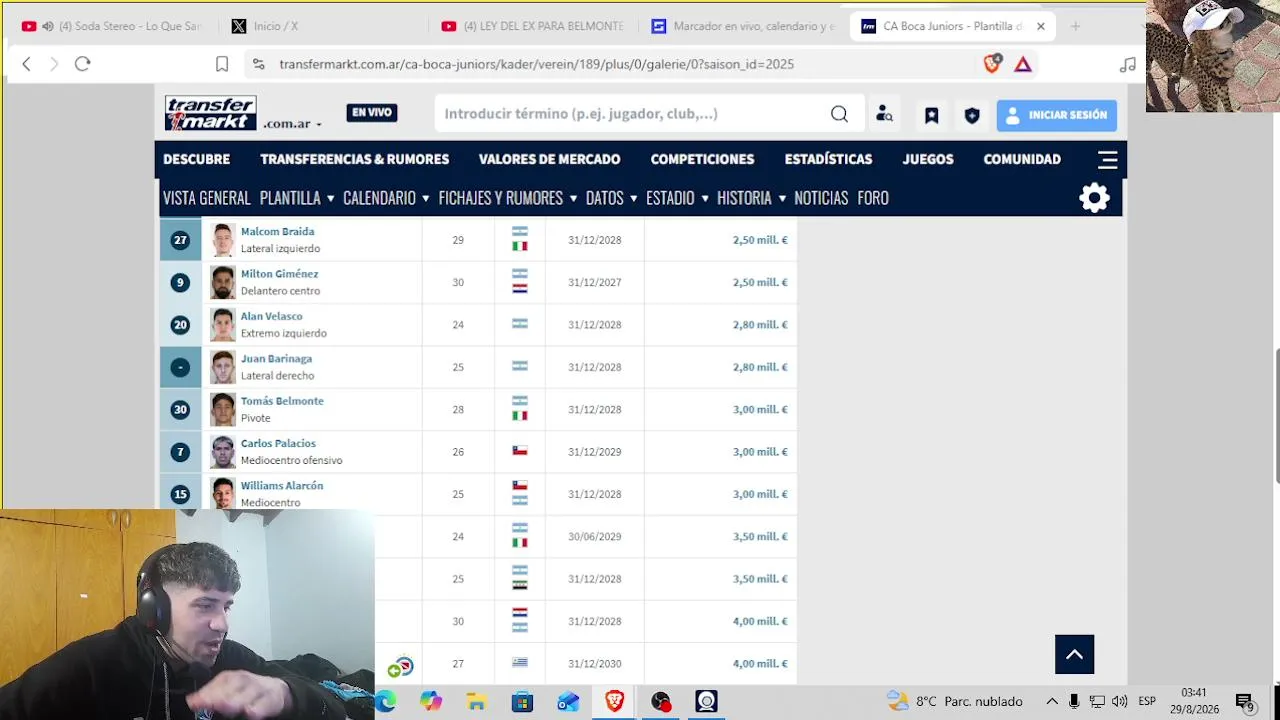Click the Transfermarkt logo

coord(211,113)
